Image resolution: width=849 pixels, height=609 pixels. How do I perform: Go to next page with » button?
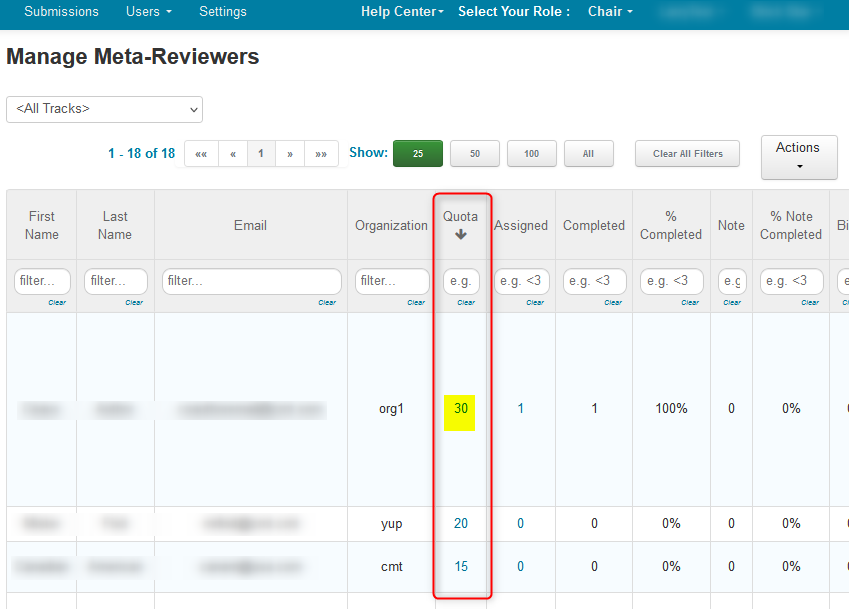coord(290,154)
